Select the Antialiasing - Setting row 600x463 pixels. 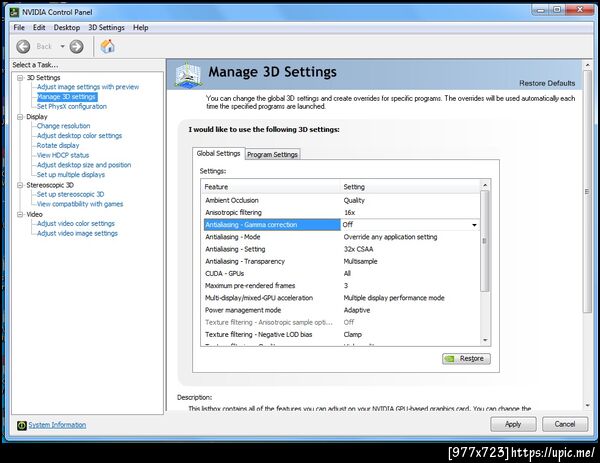(341, 249)
